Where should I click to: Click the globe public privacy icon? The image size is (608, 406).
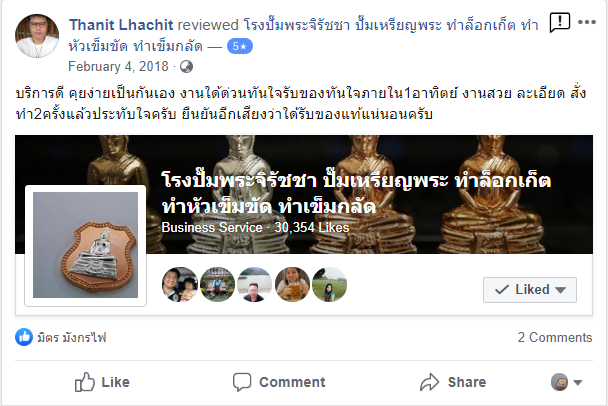(187, 67)
